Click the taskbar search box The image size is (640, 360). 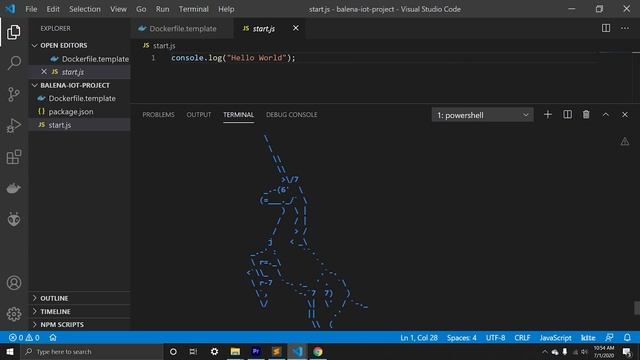92,351
